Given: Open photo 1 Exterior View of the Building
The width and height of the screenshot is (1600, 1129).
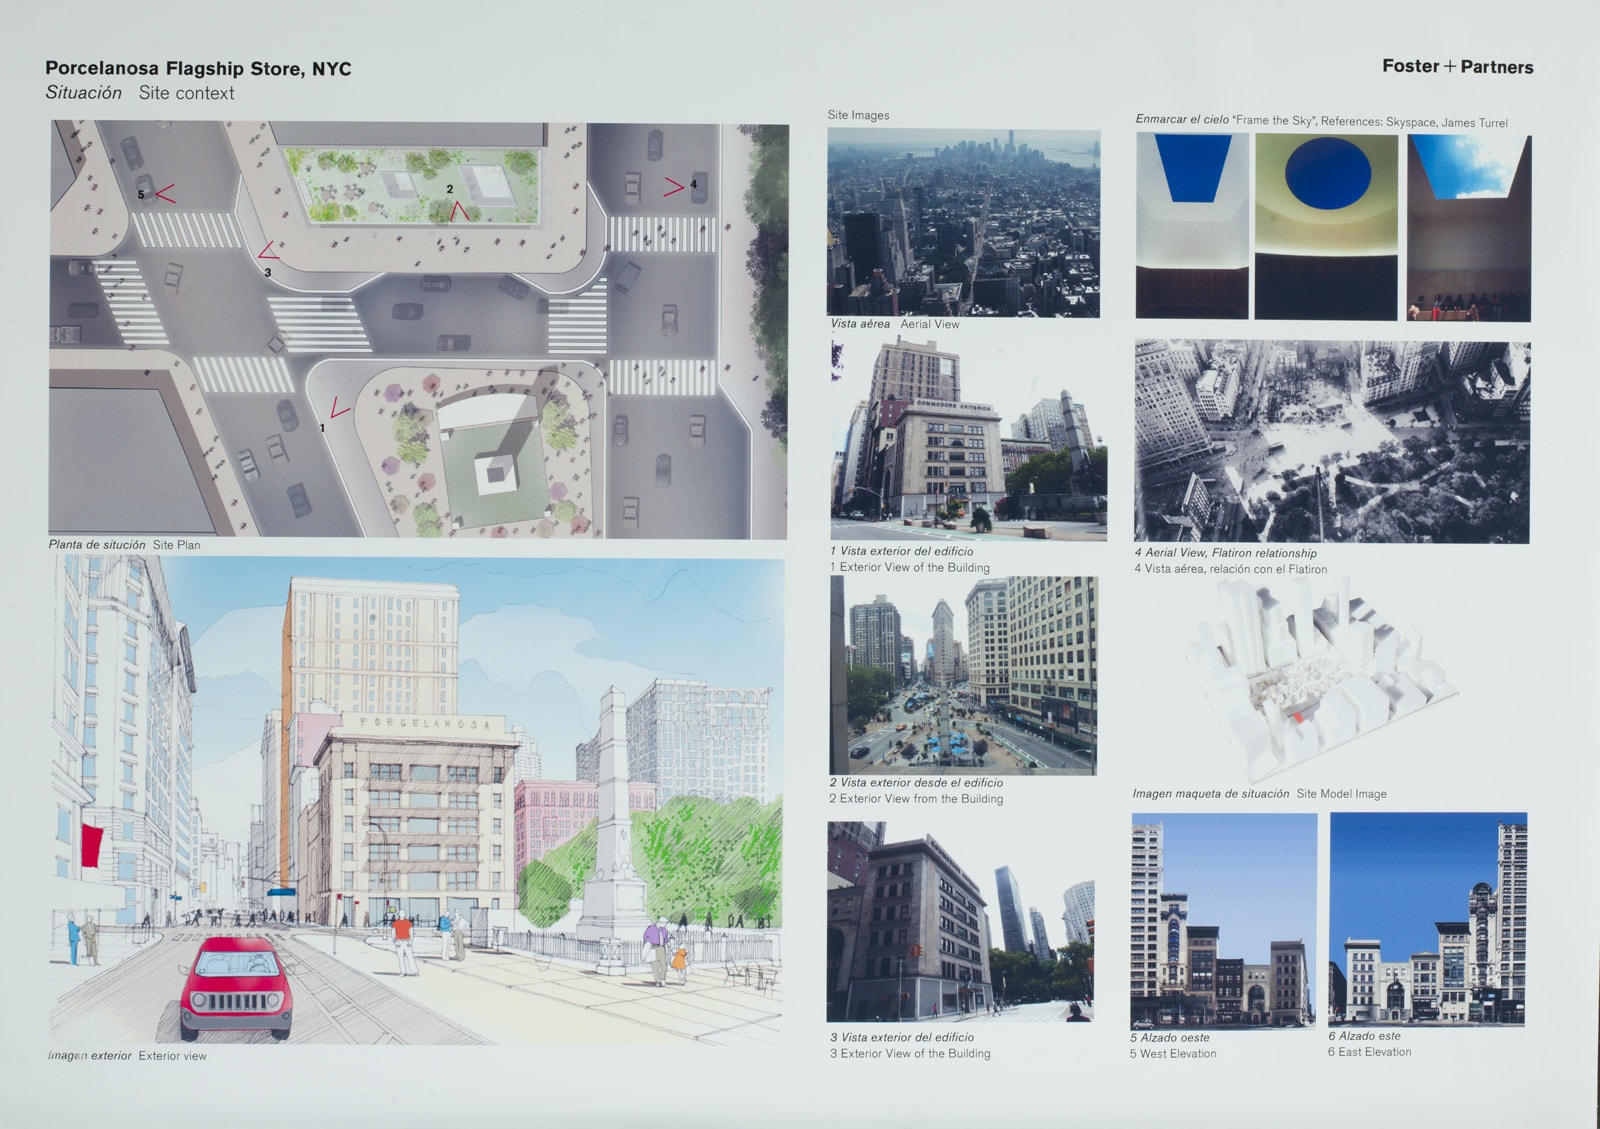Looking at the screenshot, I should (968, 440).
